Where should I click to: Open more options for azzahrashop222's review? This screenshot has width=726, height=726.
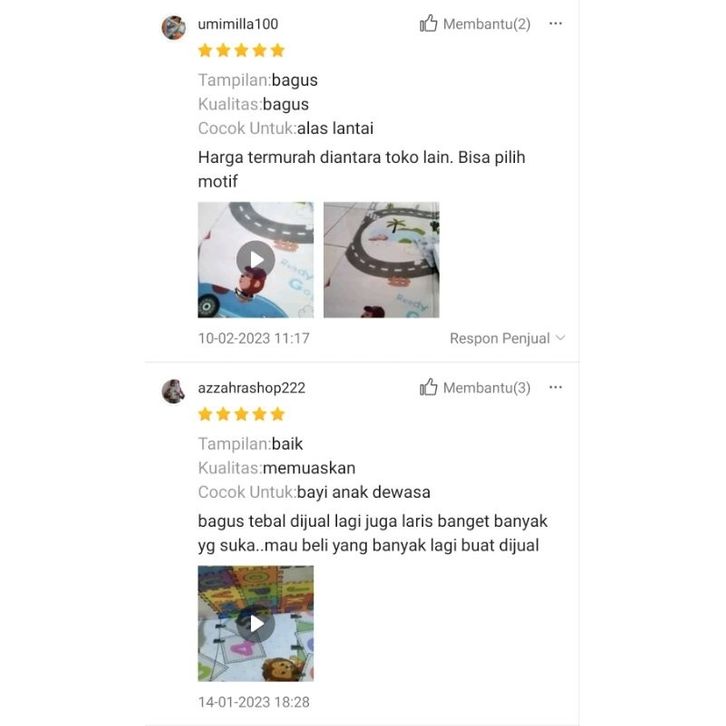[556, 387]
